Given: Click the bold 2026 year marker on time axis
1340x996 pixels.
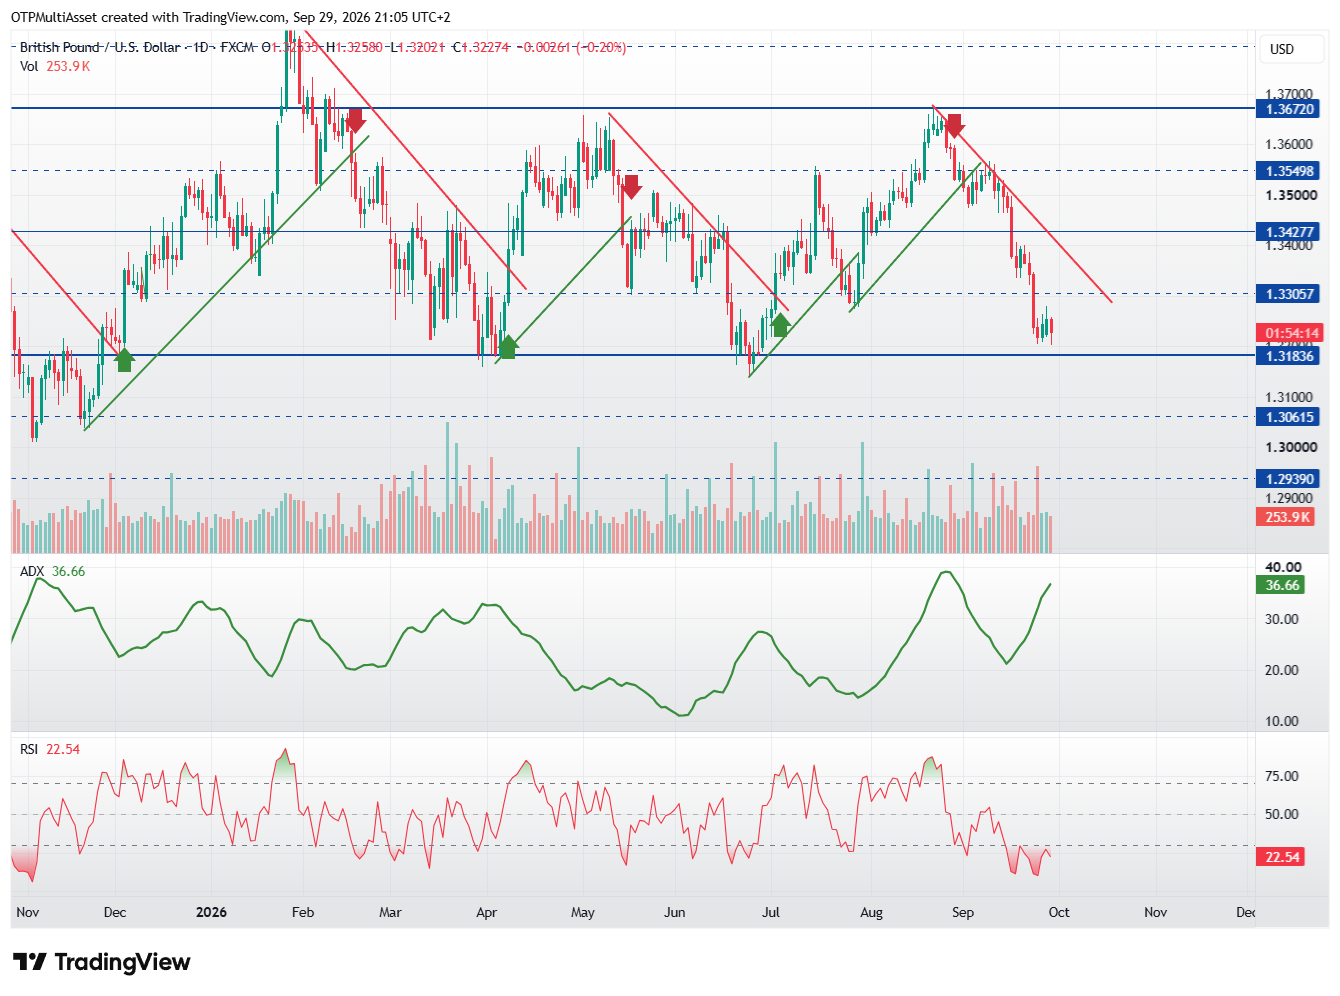Looking at the screenshot, I should 211,912.
